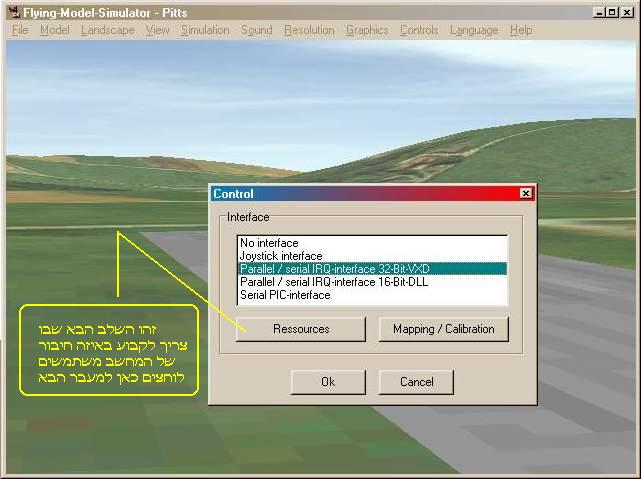This screenshot has width=641, height=479.
Task: Select 'Serial PIC-interface' option
Action: coord(372,295)
